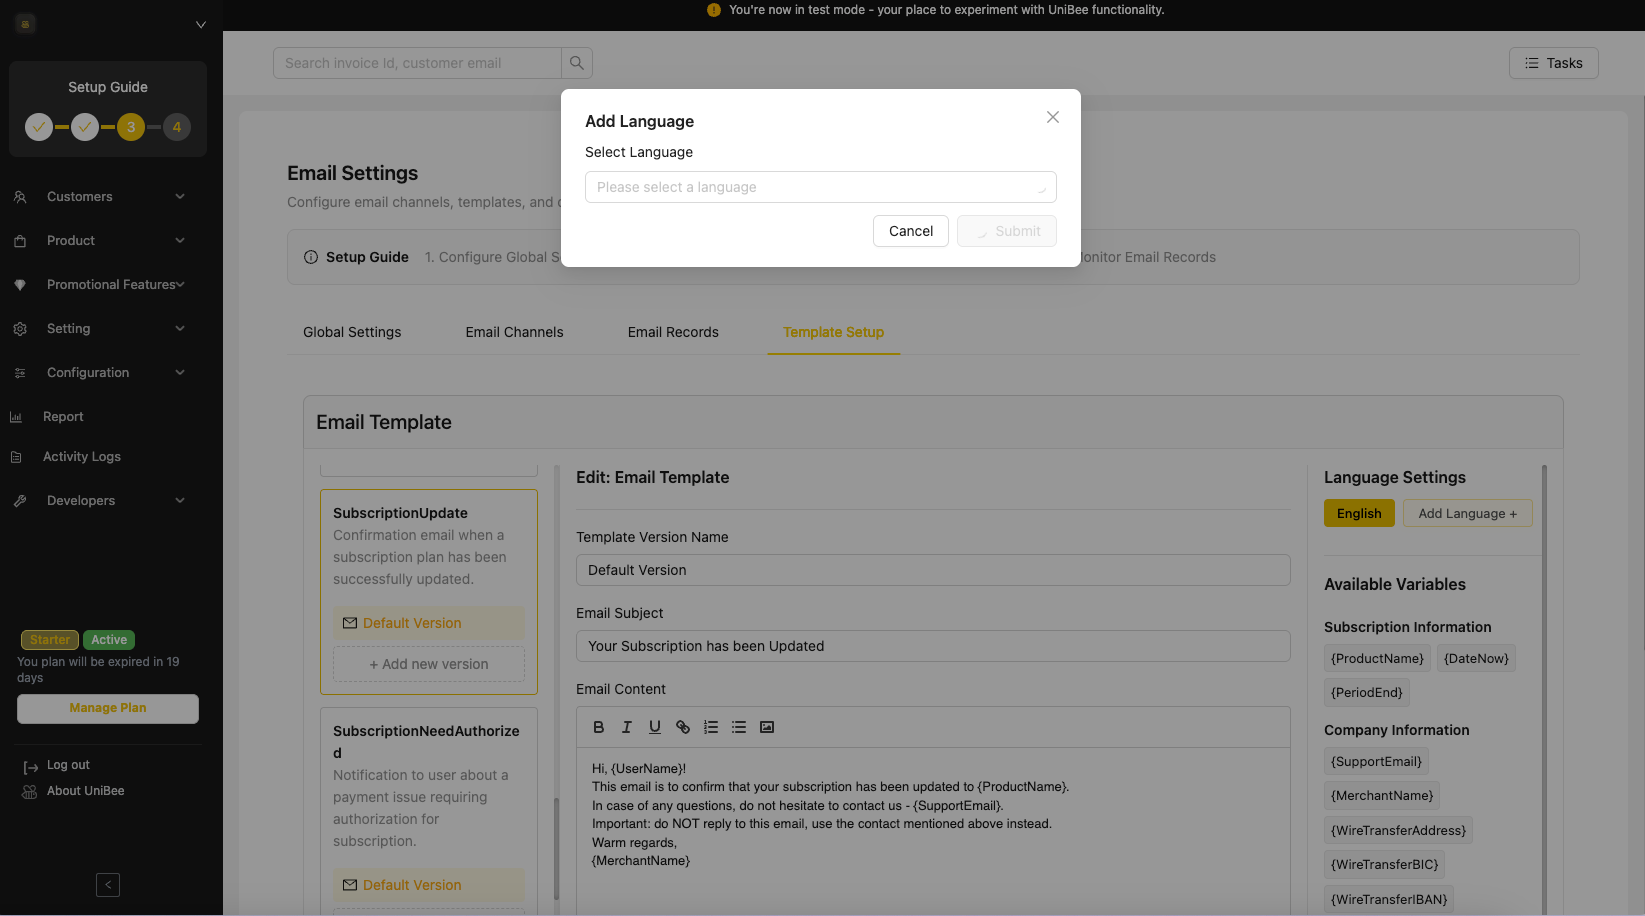Open the Global Settings tab
1645x916 pixels.
tap(351, 332)
